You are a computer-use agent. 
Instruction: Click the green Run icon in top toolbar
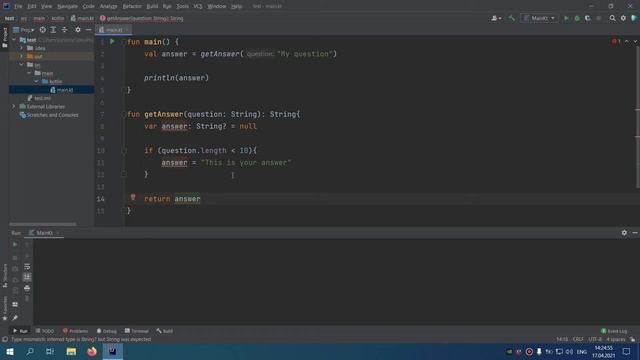coord(566,18)
